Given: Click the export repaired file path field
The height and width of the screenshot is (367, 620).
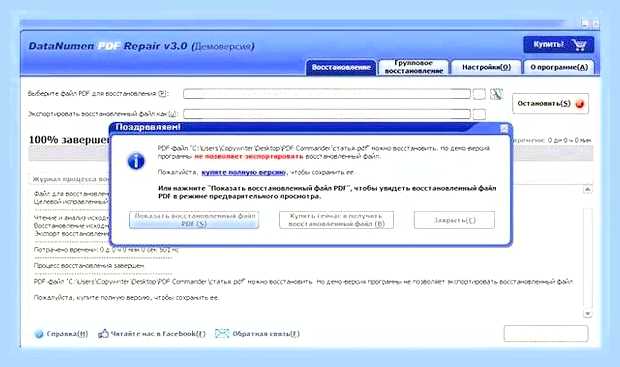Looking at the screenshot, I should pos(327,114).
